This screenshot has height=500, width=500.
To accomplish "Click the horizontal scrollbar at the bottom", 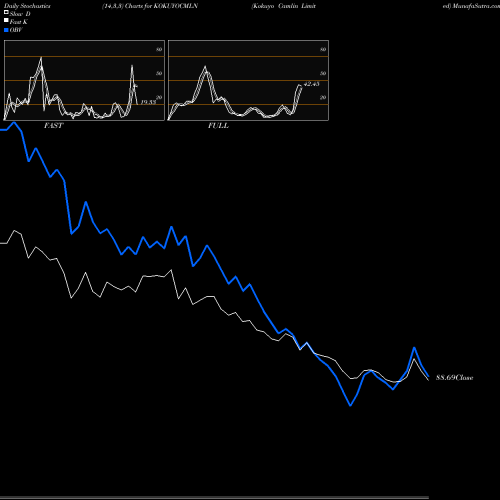I will [x=214, y=498].
